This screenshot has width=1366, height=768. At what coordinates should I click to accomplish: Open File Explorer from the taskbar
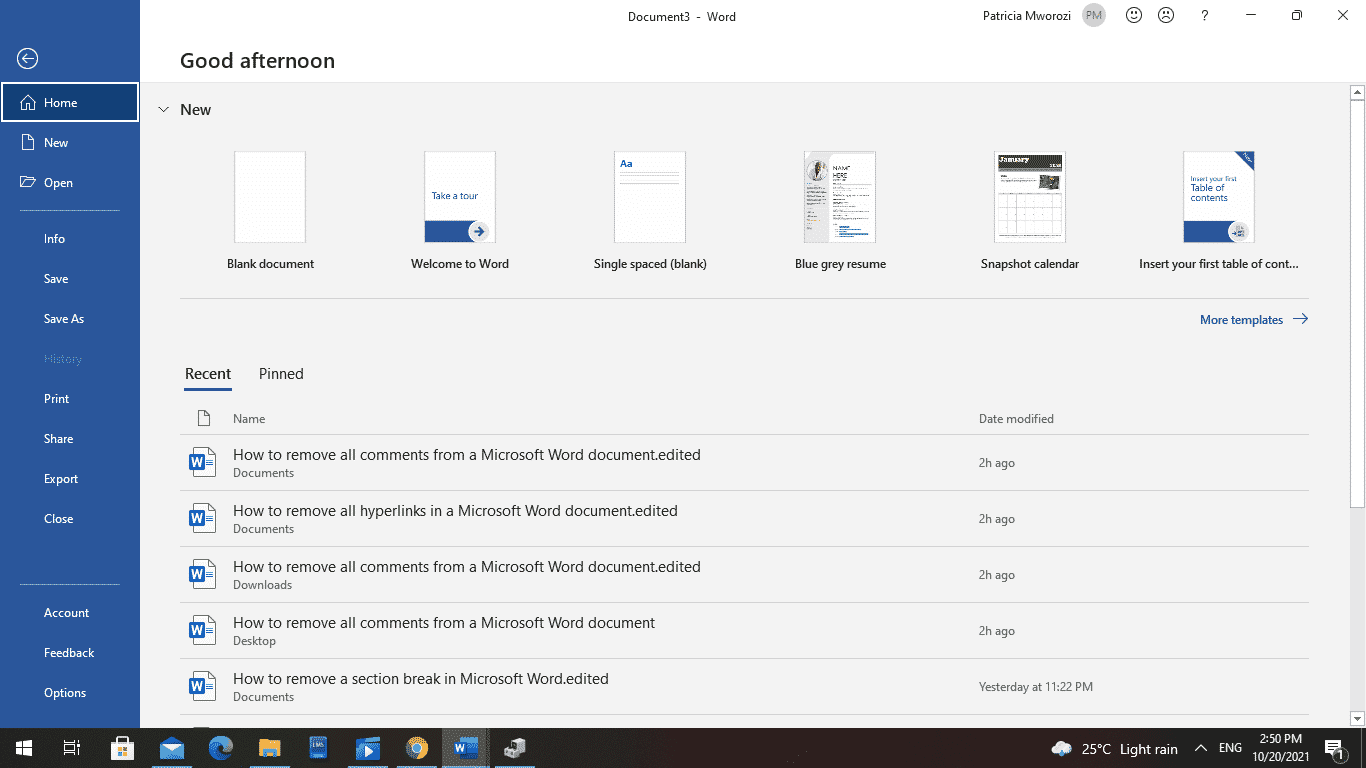[269, 748]
